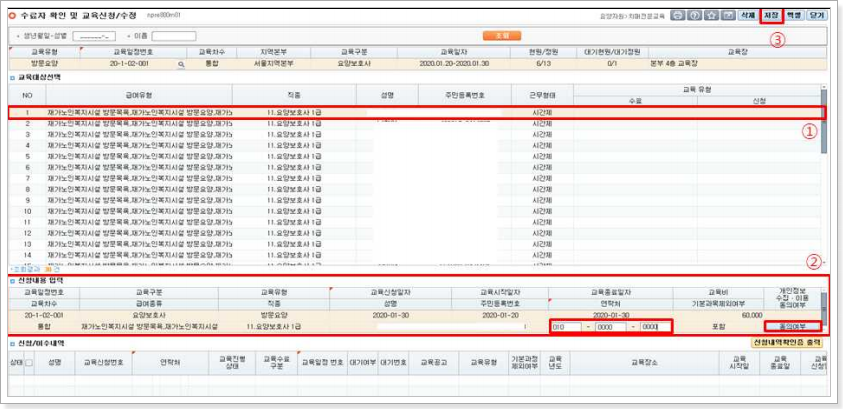Screen dimensions: 843x409
Task: Select row 5 in the trainee list
Action: click(415, 156)
